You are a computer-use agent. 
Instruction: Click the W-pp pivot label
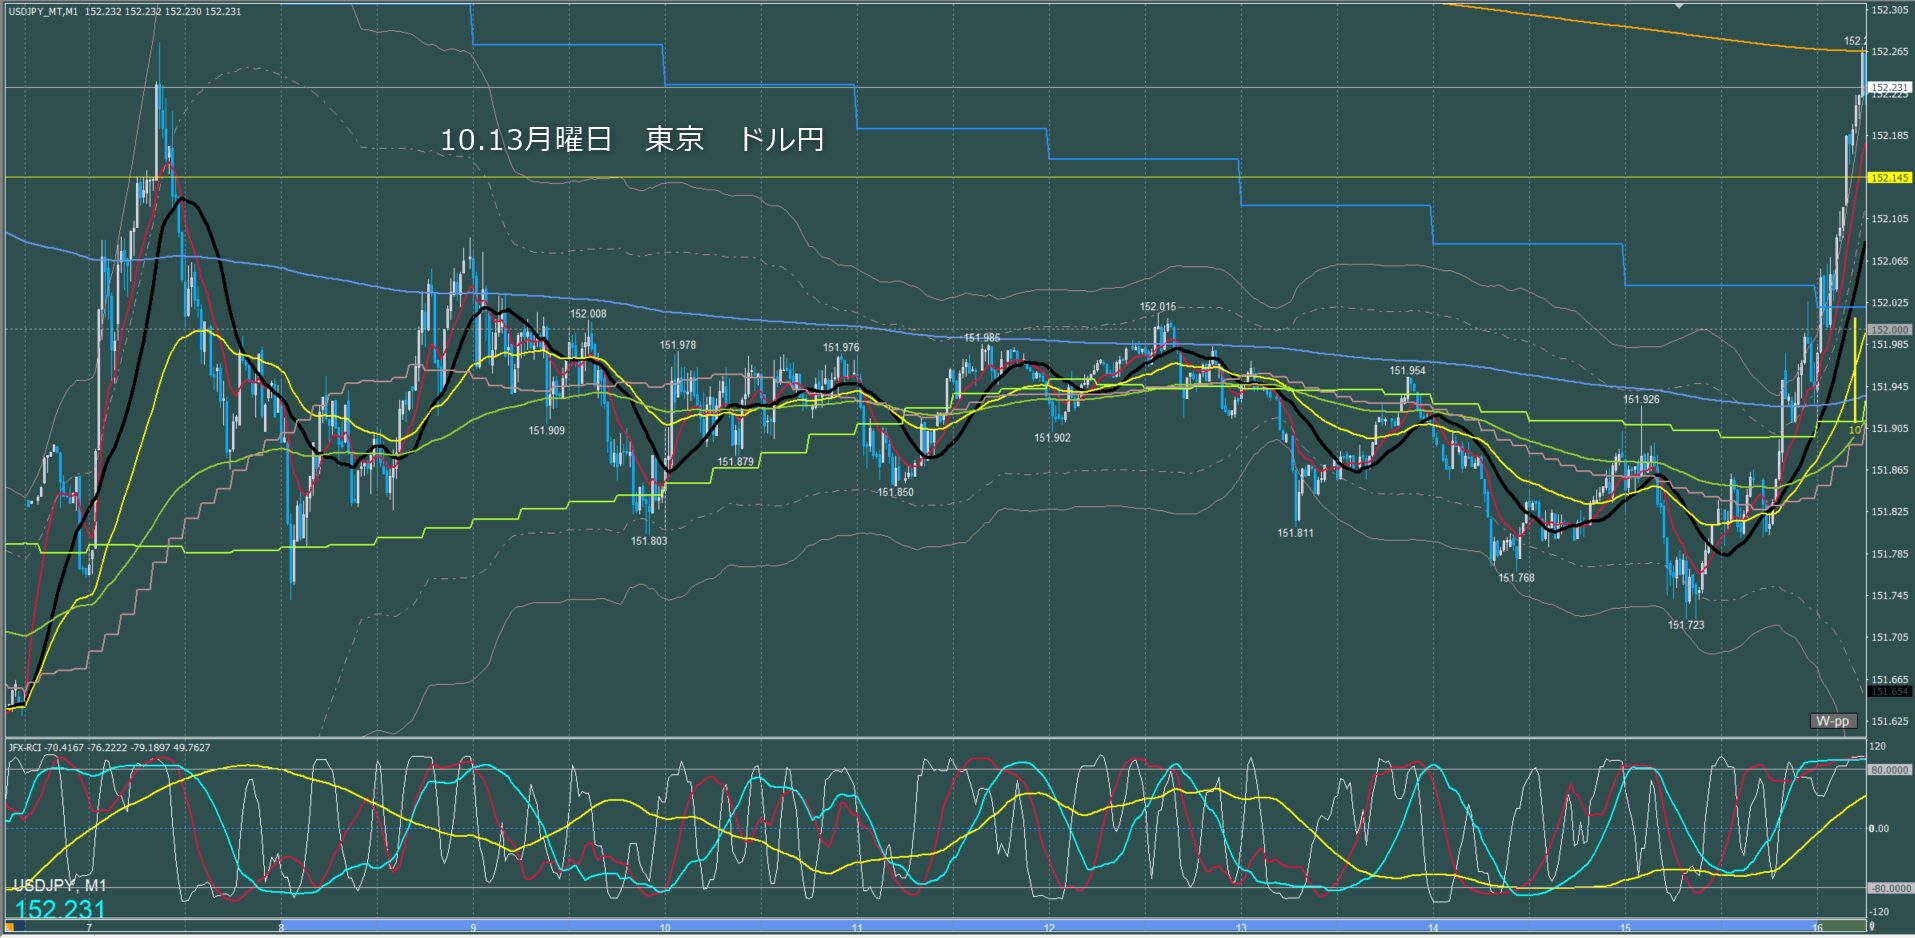pyautogui.click(x=1833, y=721)
